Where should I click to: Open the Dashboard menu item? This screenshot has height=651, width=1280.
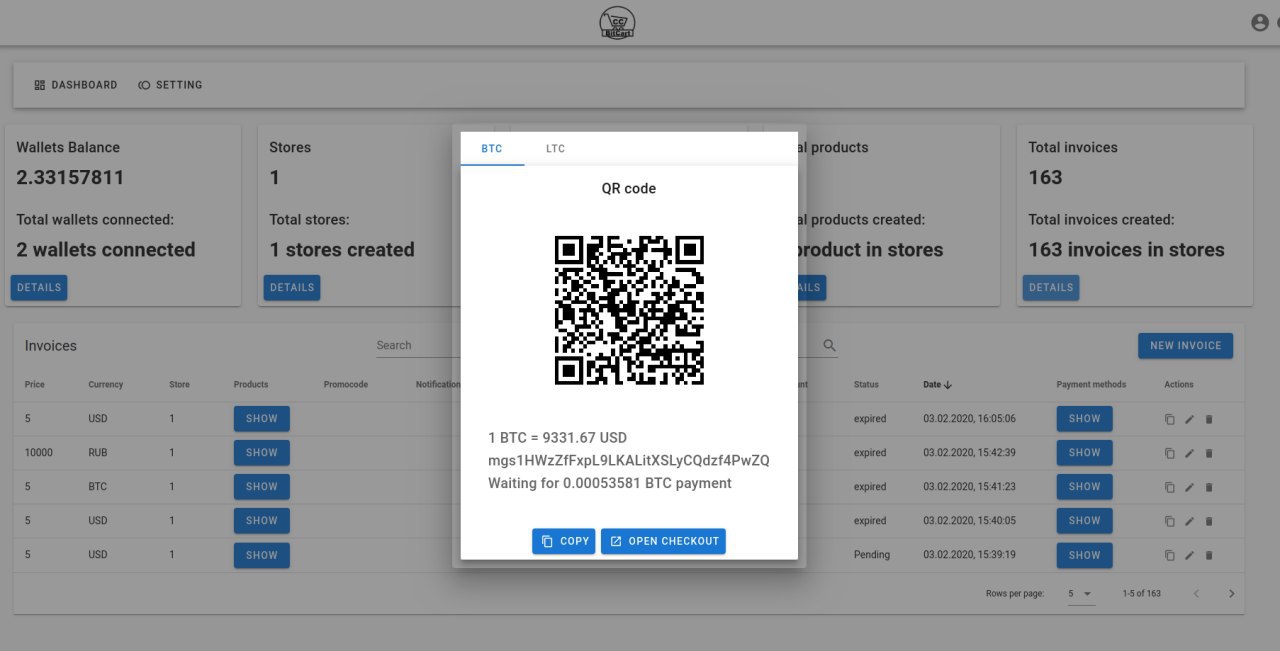tap(76, 85)
